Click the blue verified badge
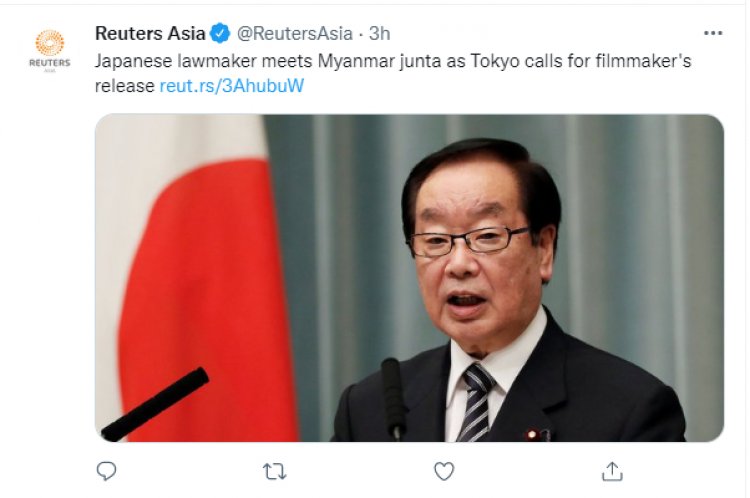This screenshot has height=498, width=750. pyautogui.click(x=220, y=33)
